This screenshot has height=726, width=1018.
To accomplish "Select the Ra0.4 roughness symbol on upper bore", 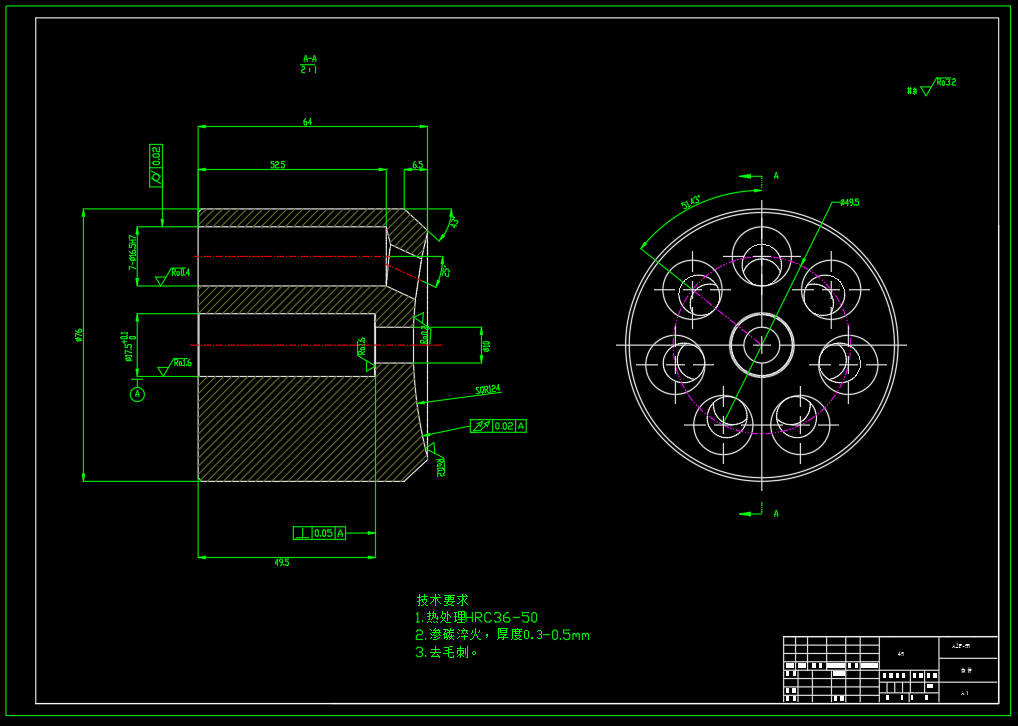I will point(179,272).
